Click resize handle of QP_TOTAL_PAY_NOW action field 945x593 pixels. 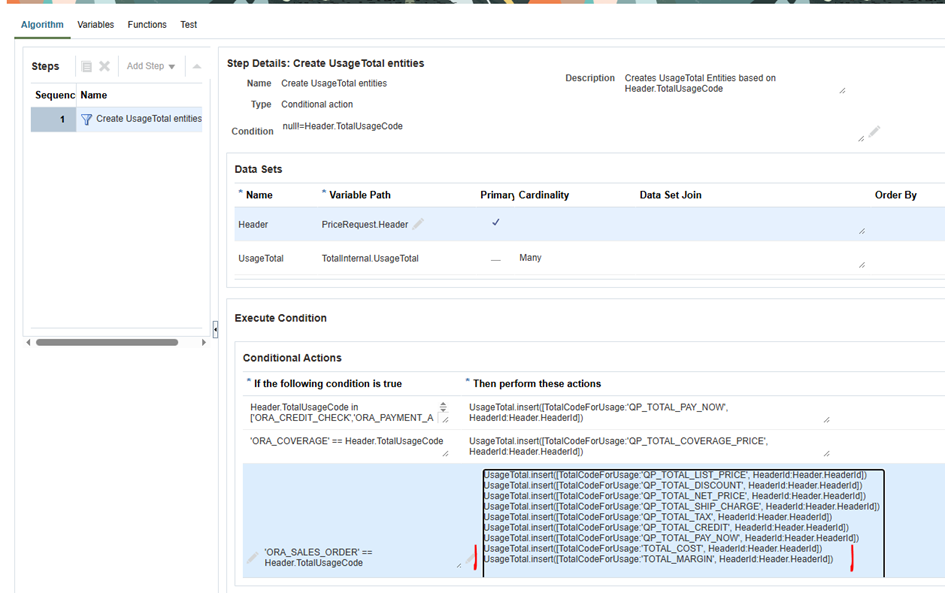tap(826, 419)
